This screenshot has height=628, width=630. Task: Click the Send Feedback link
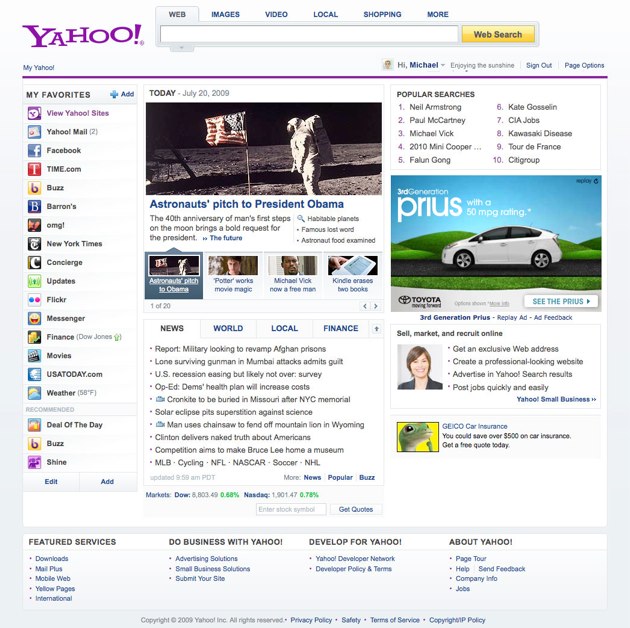coord(502,569)
